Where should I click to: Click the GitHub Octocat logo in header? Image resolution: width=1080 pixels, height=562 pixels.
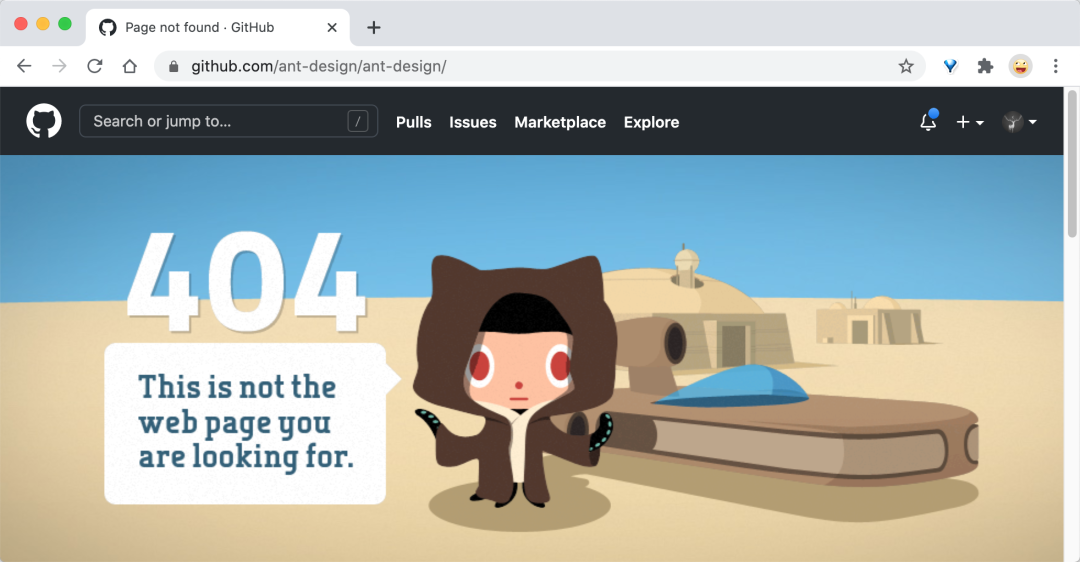pyautogui.click(x=44, y=121)
